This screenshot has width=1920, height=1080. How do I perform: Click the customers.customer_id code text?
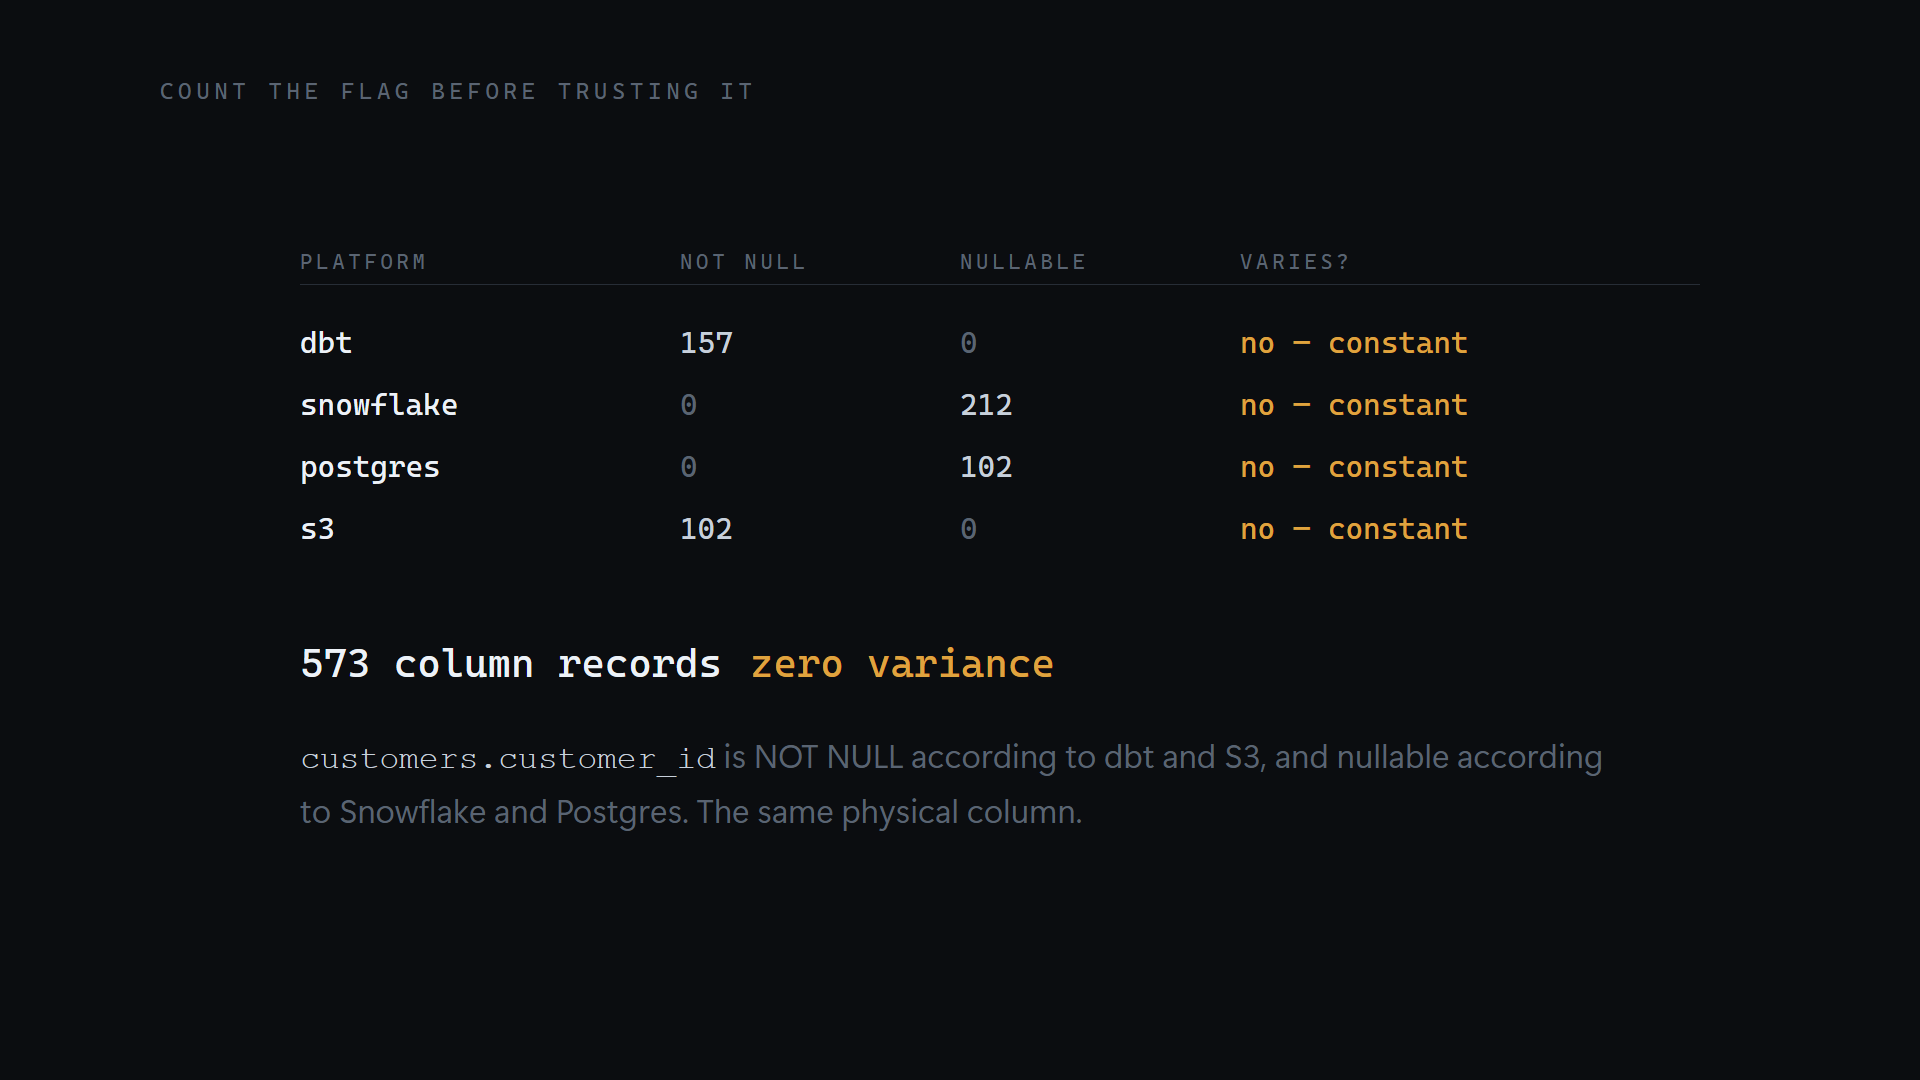(508, 759)
